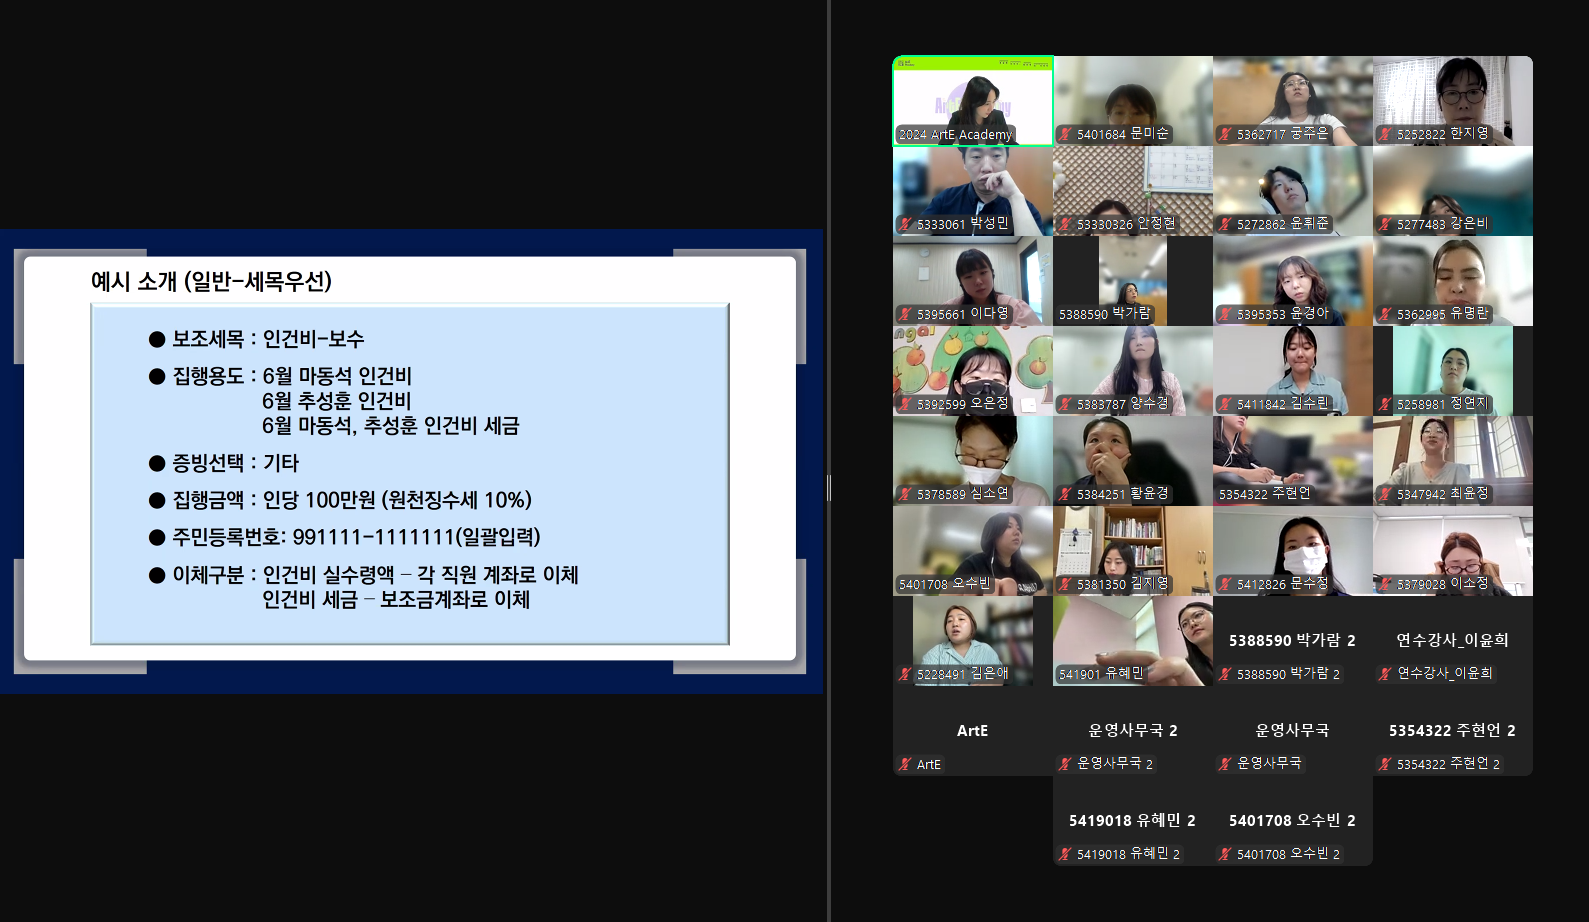Tap the muted mic icon for 5354322 주현언 2

click(1386, 764)
